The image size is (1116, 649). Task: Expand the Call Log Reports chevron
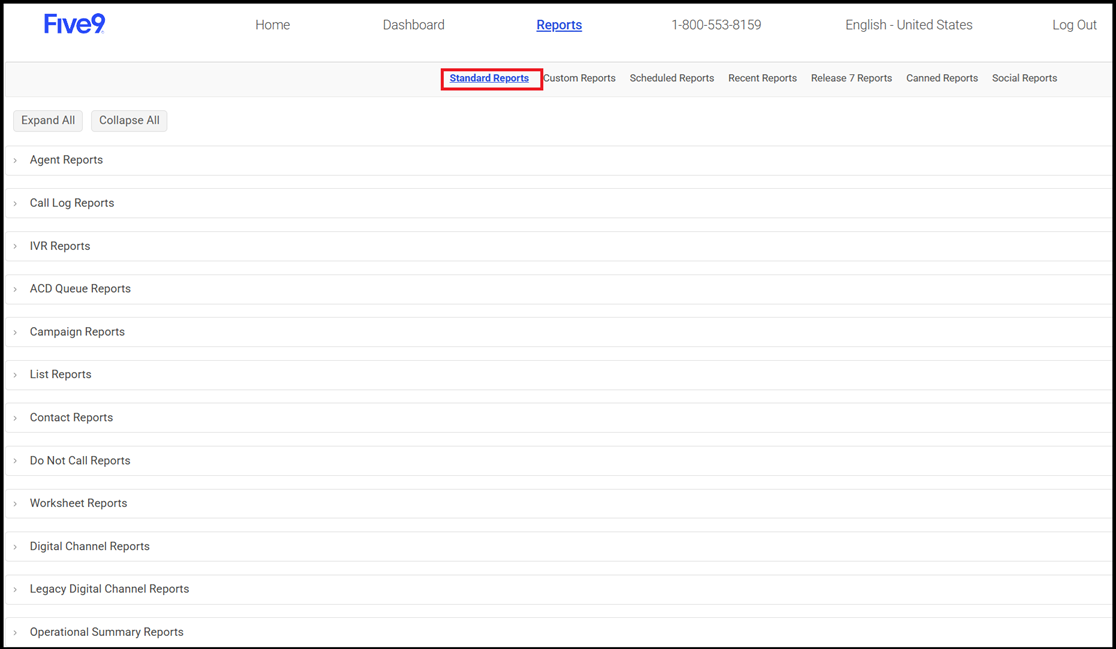[15, 204]
